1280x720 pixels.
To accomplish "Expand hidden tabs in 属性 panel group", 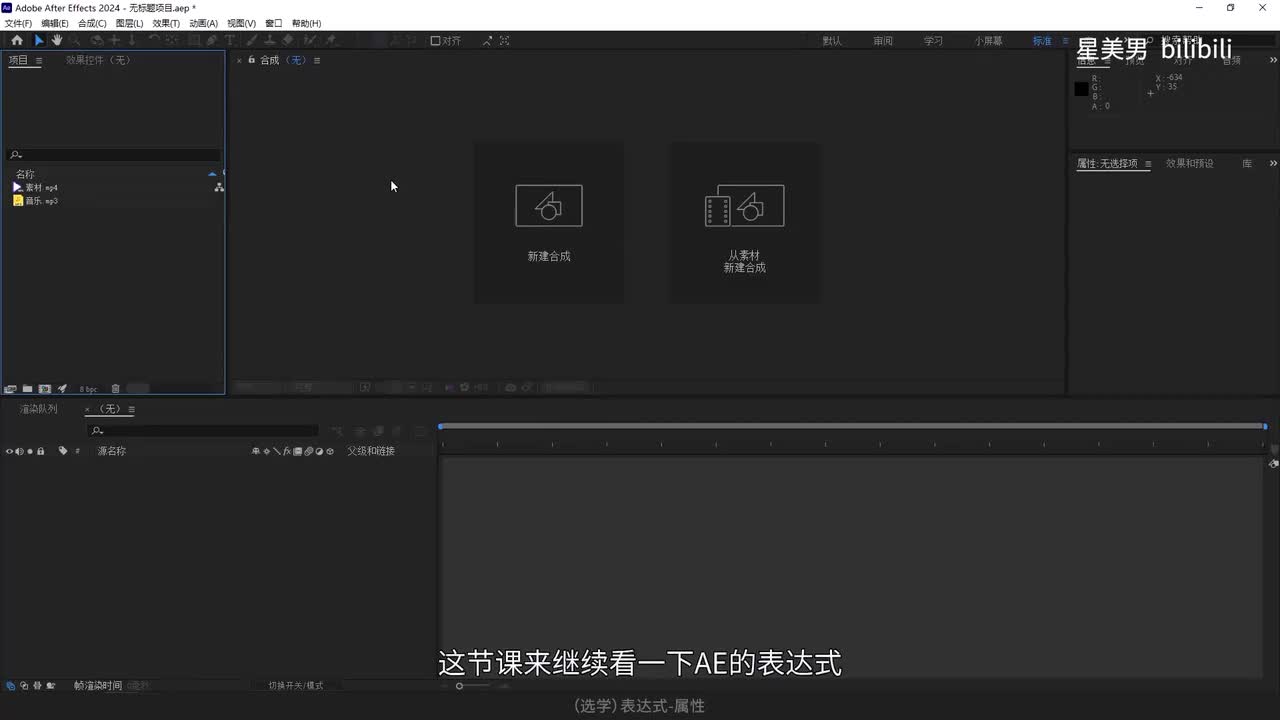I will click(x=1273, y=163).
